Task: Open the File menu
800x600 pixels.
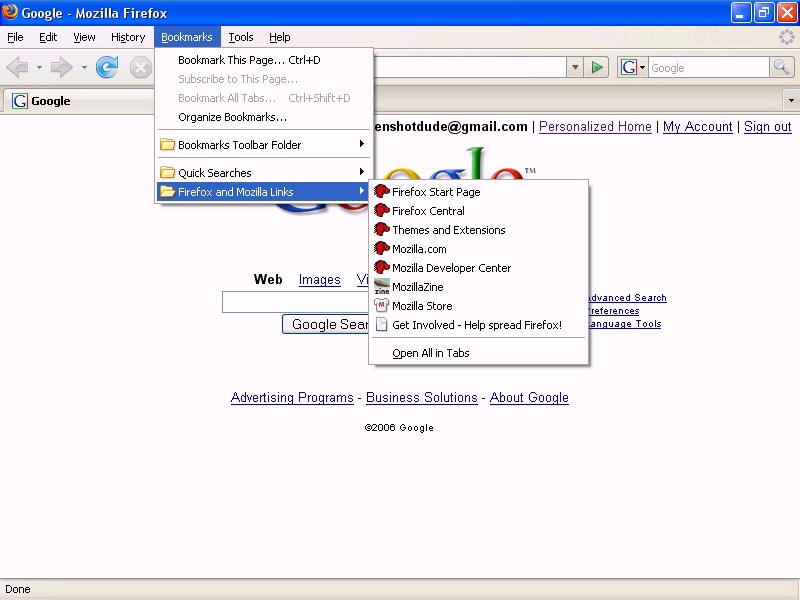Action: [x=15, y=37]
